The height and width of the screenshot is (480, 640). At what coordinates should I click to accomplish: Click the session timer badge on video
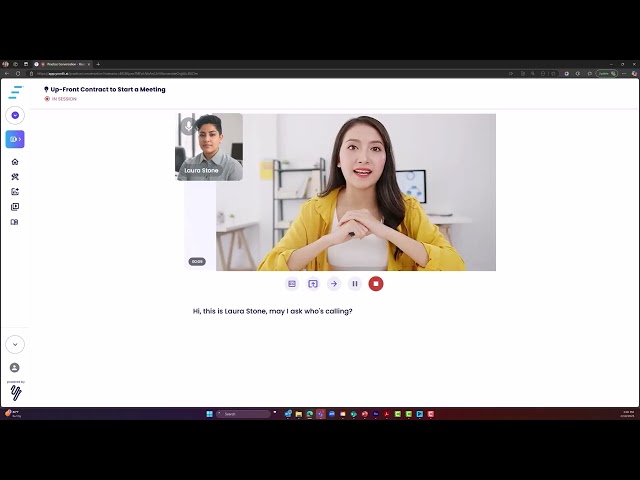[197, 262]
